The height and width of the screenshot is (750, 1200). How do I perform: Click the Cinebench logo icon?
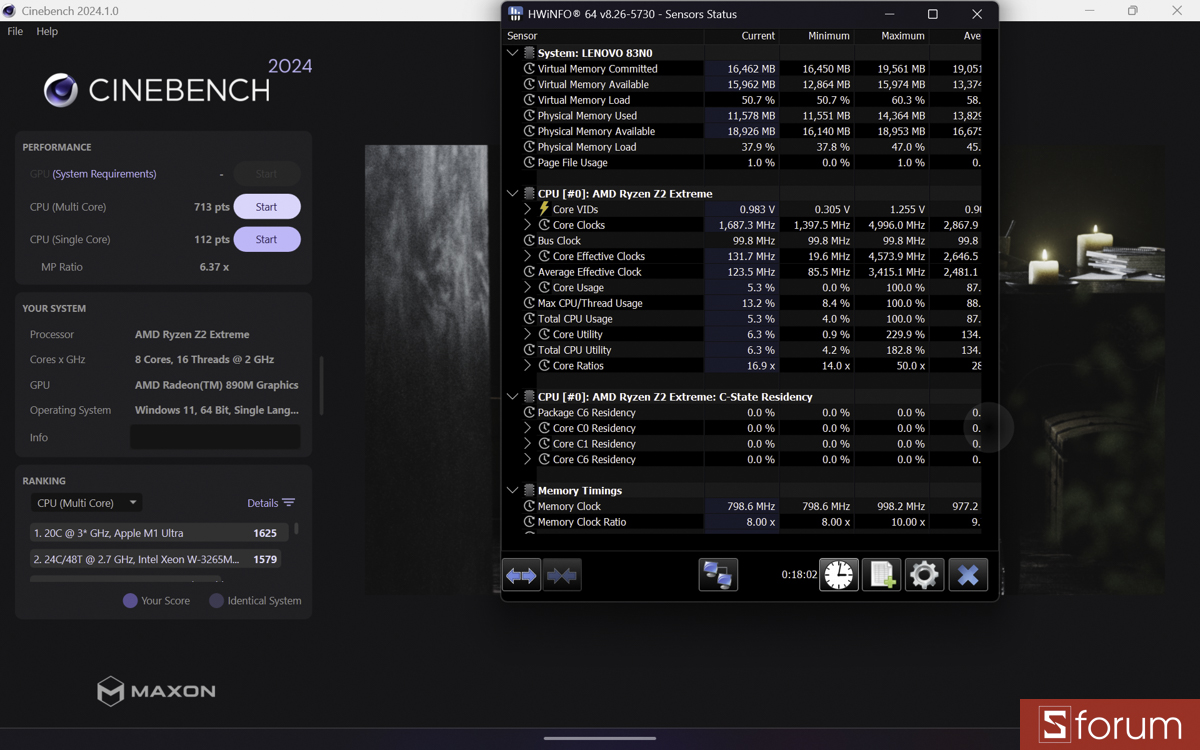click(61, 90)
